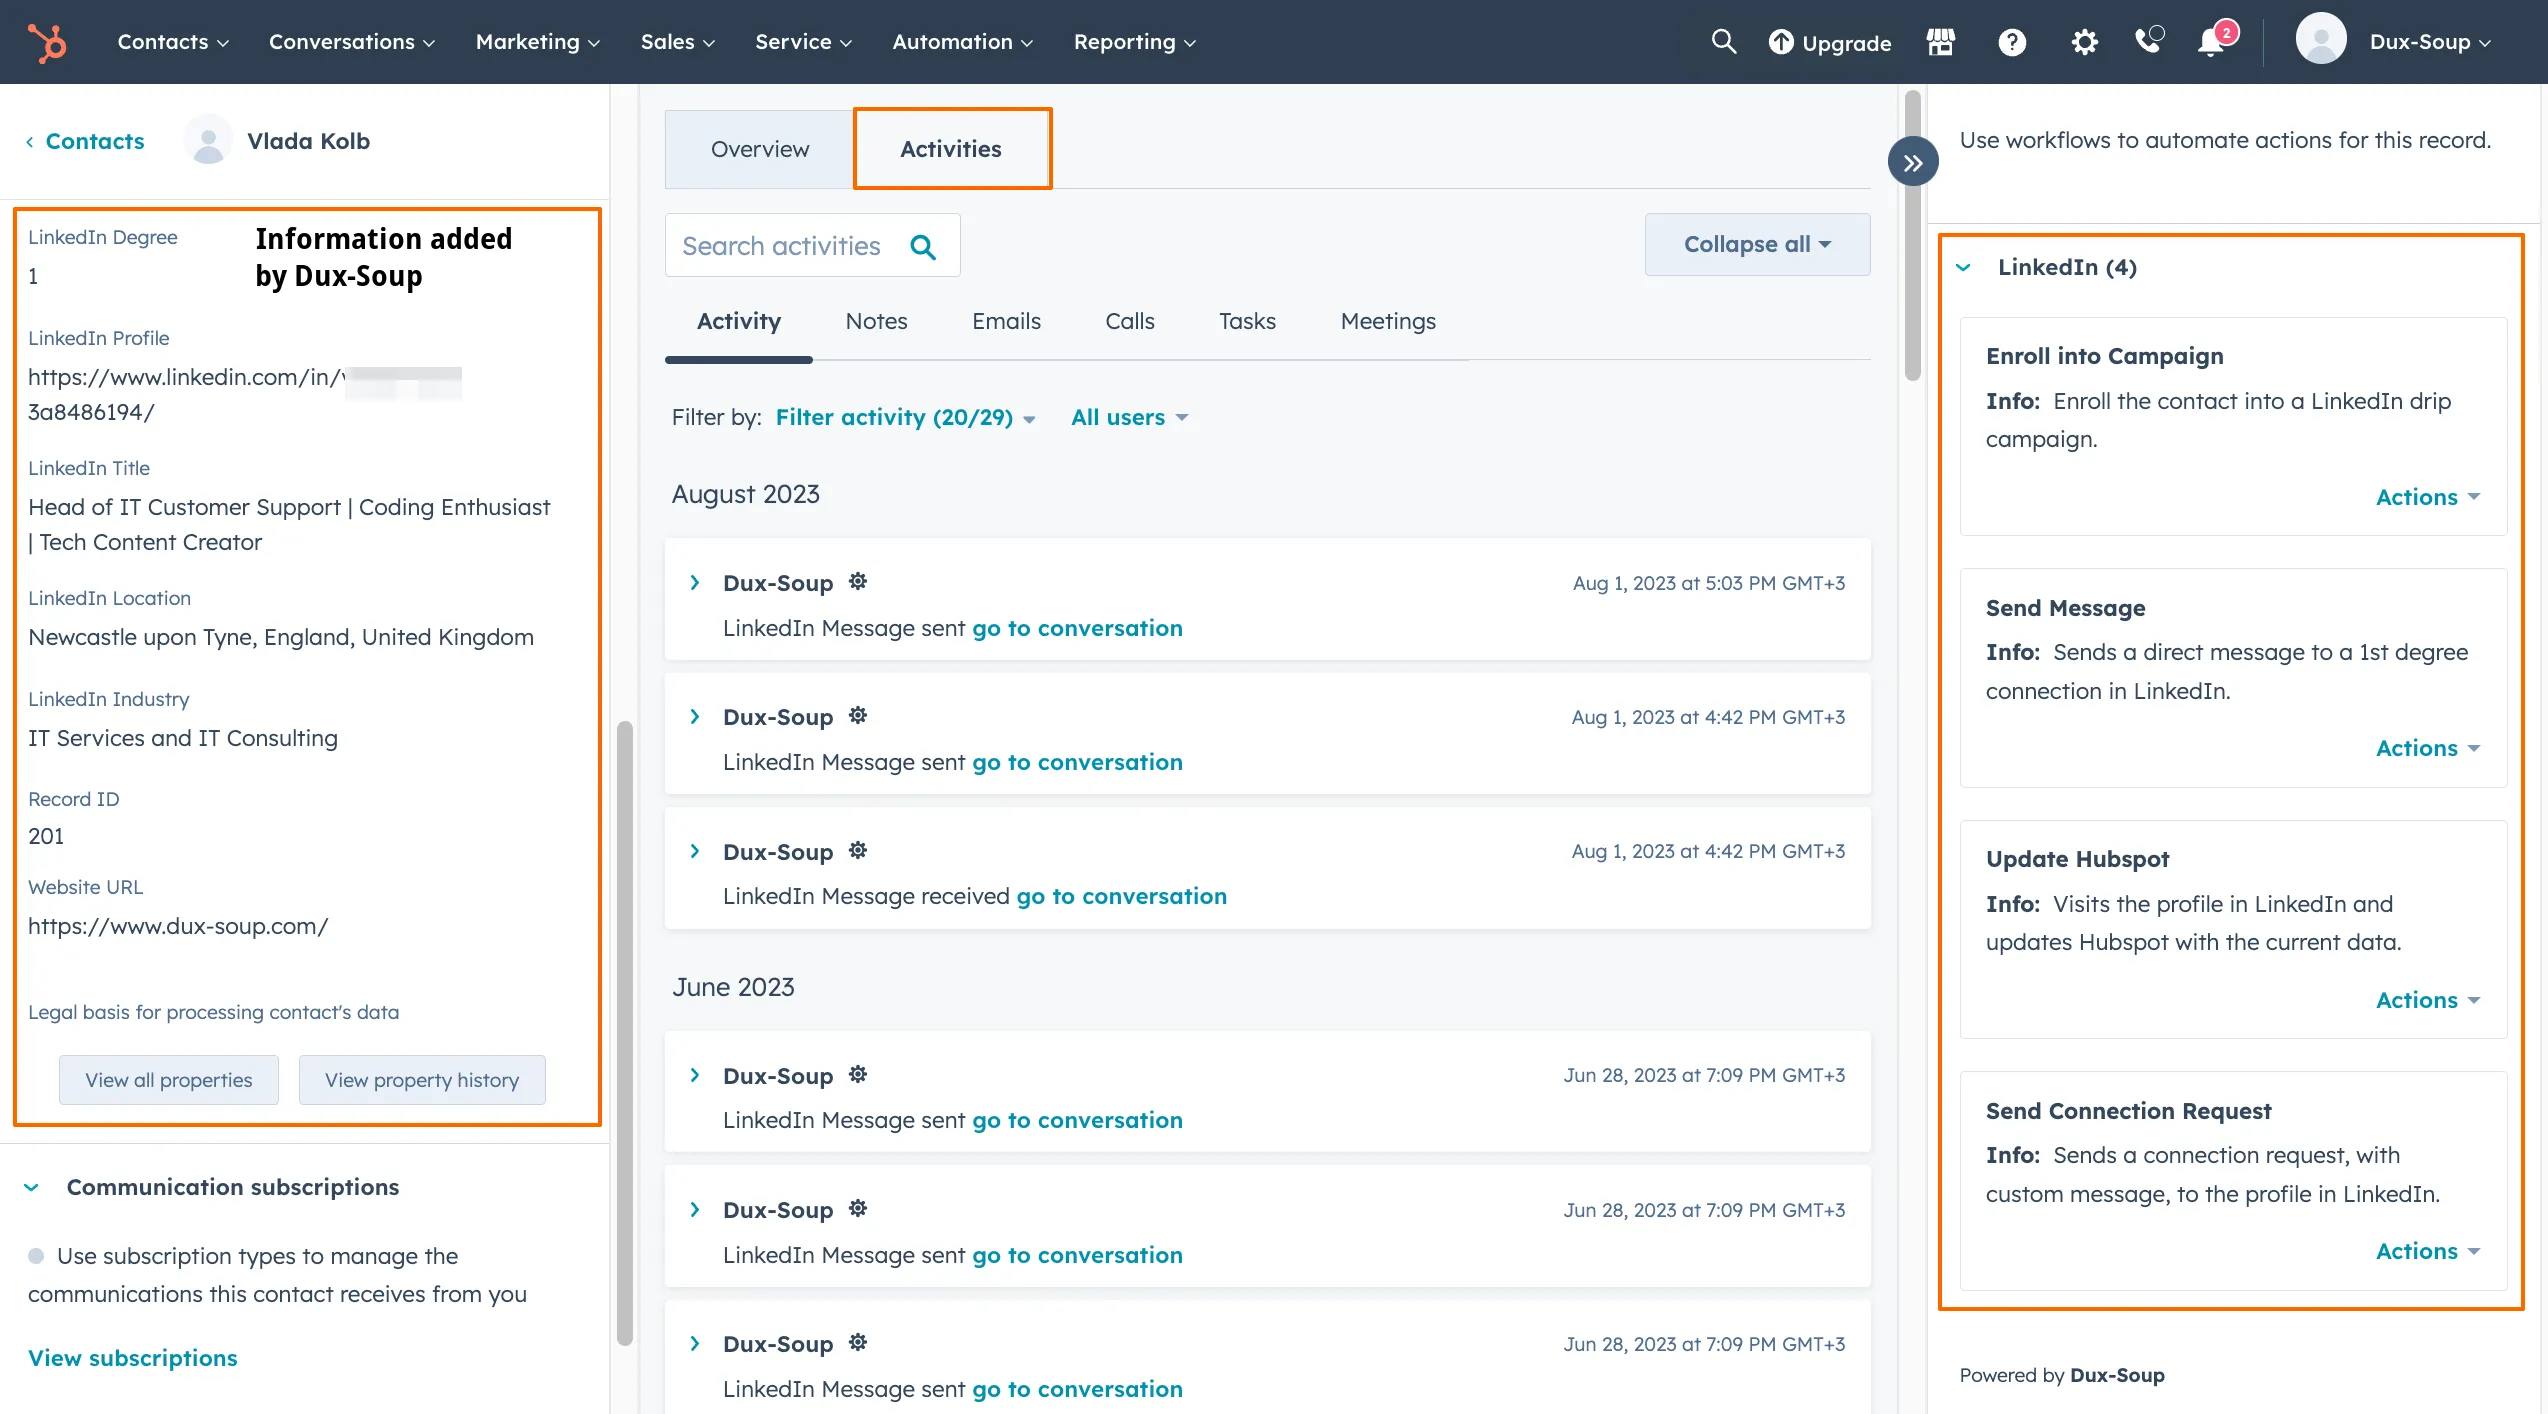Open the Service navigation menu
2548x1414 pixels.
point(803,42)
